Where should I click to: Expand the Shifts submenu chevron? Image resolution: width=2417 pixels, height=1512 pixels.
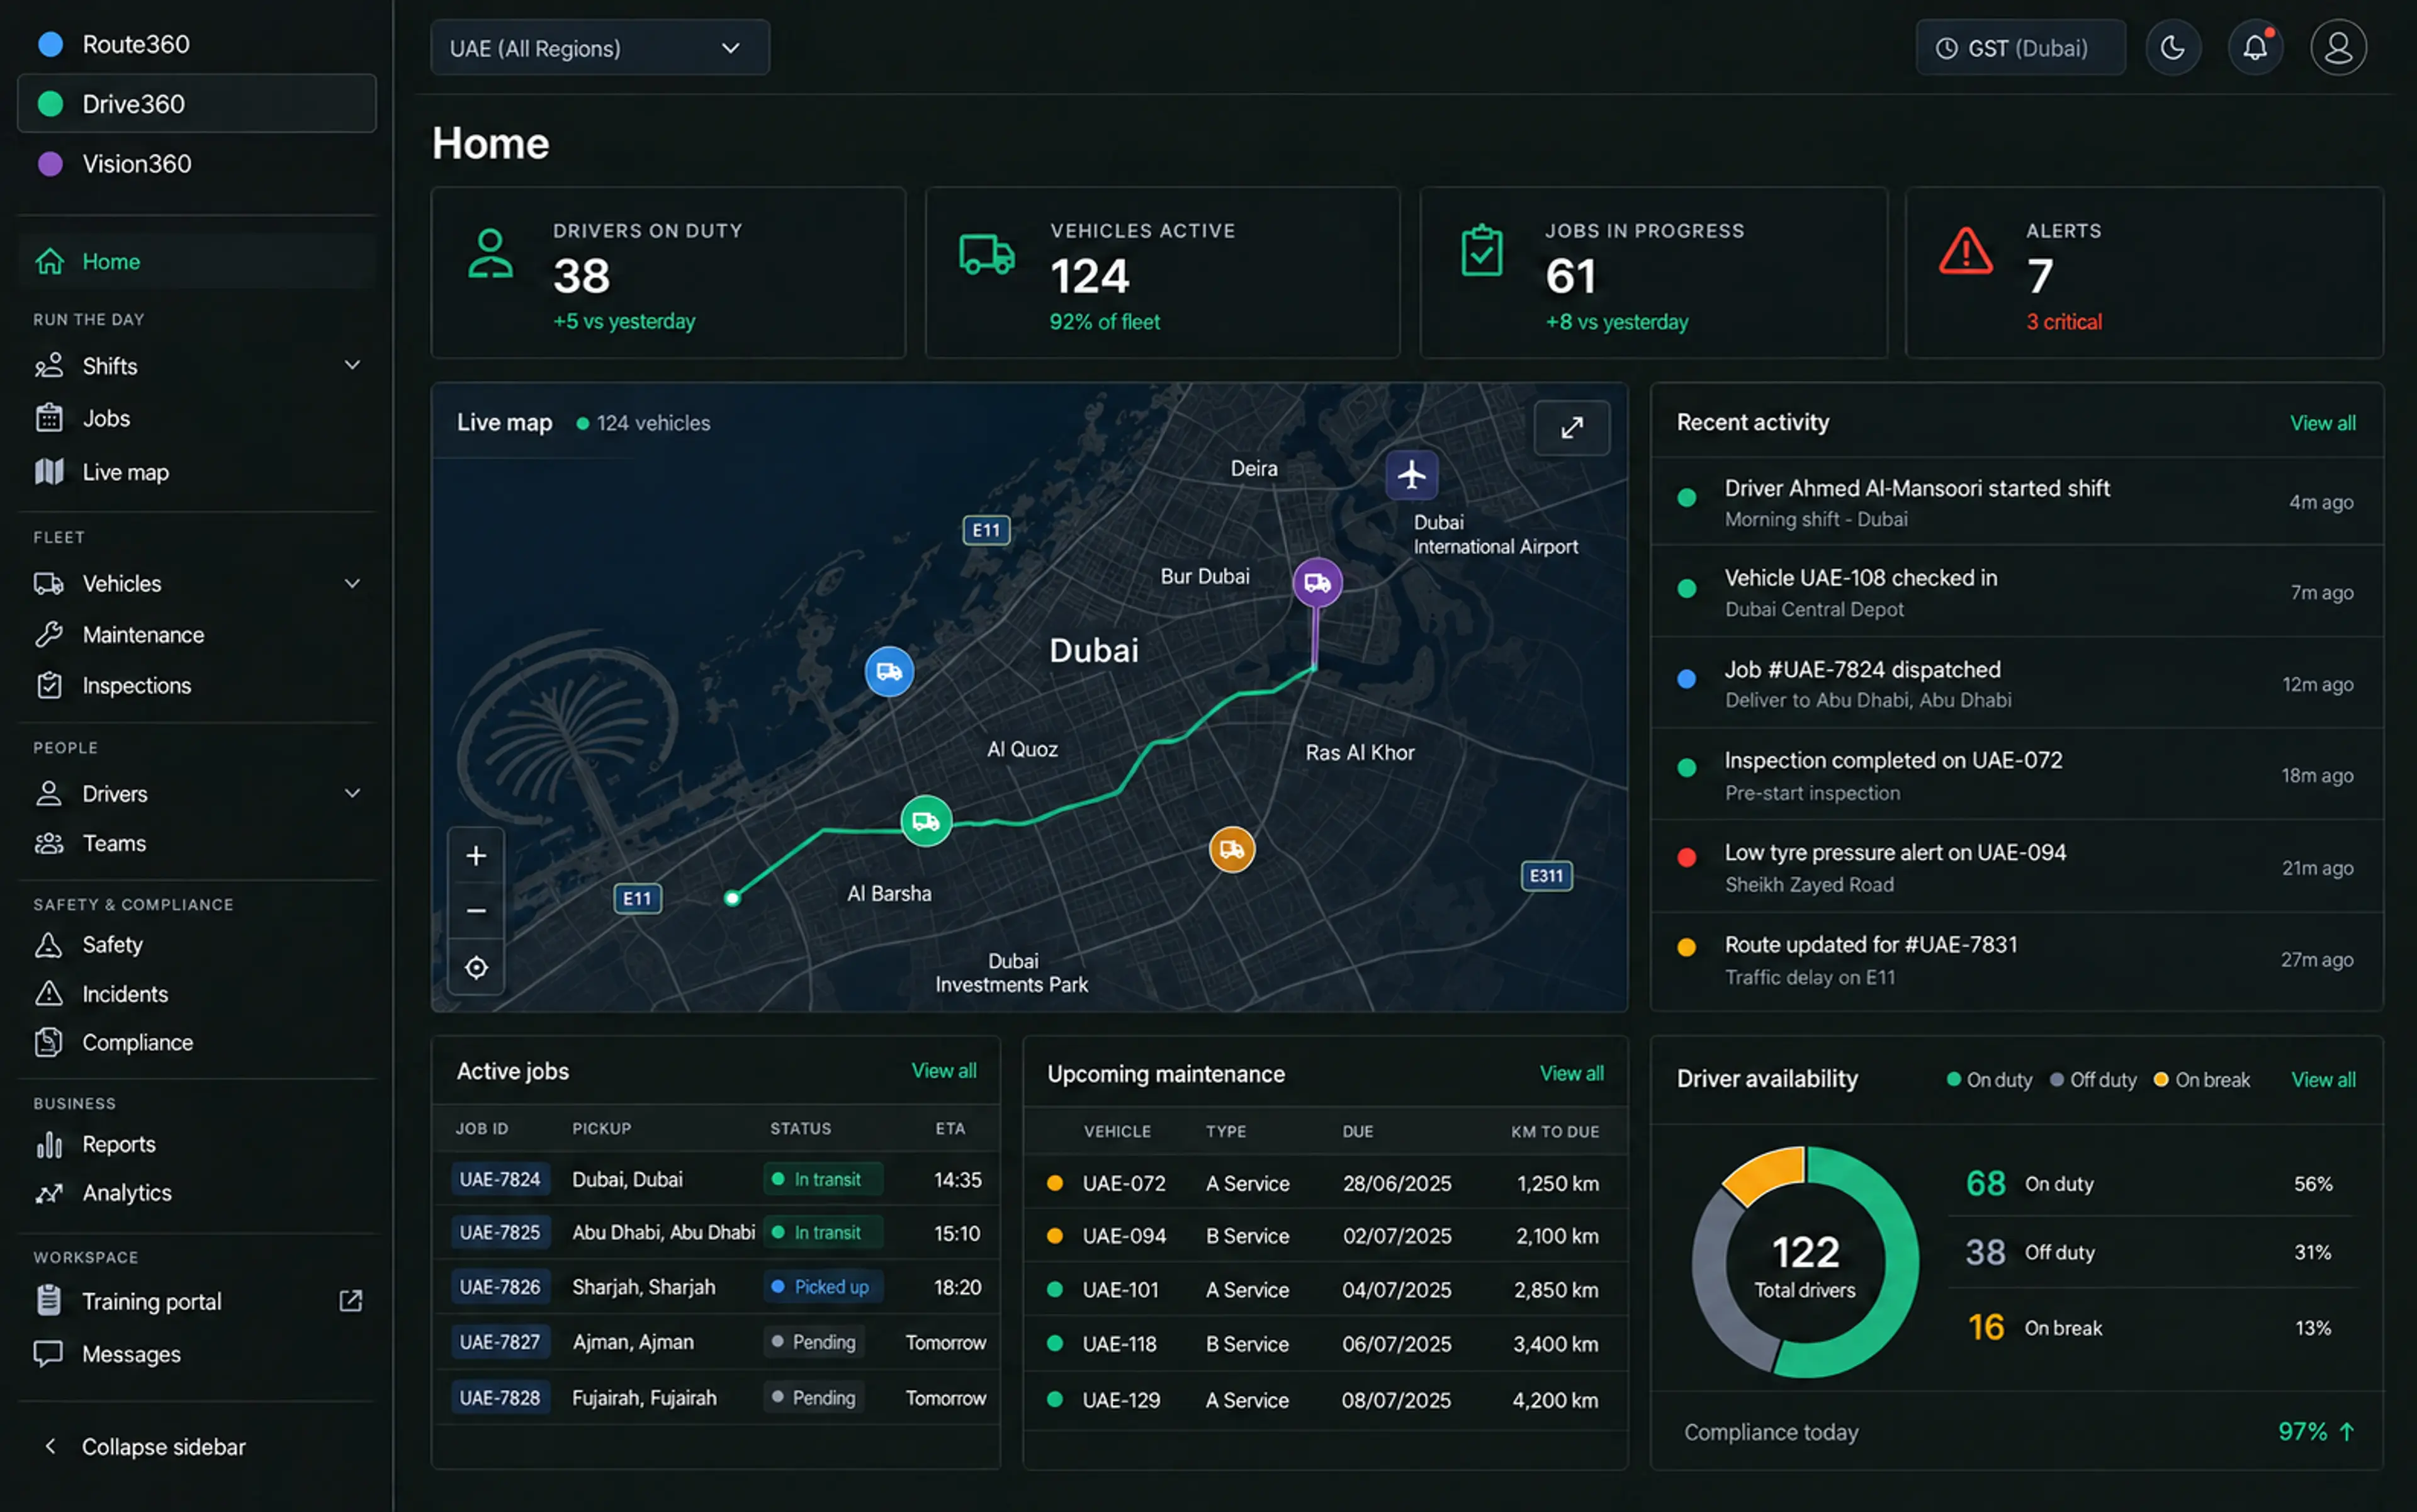(352, 365)
